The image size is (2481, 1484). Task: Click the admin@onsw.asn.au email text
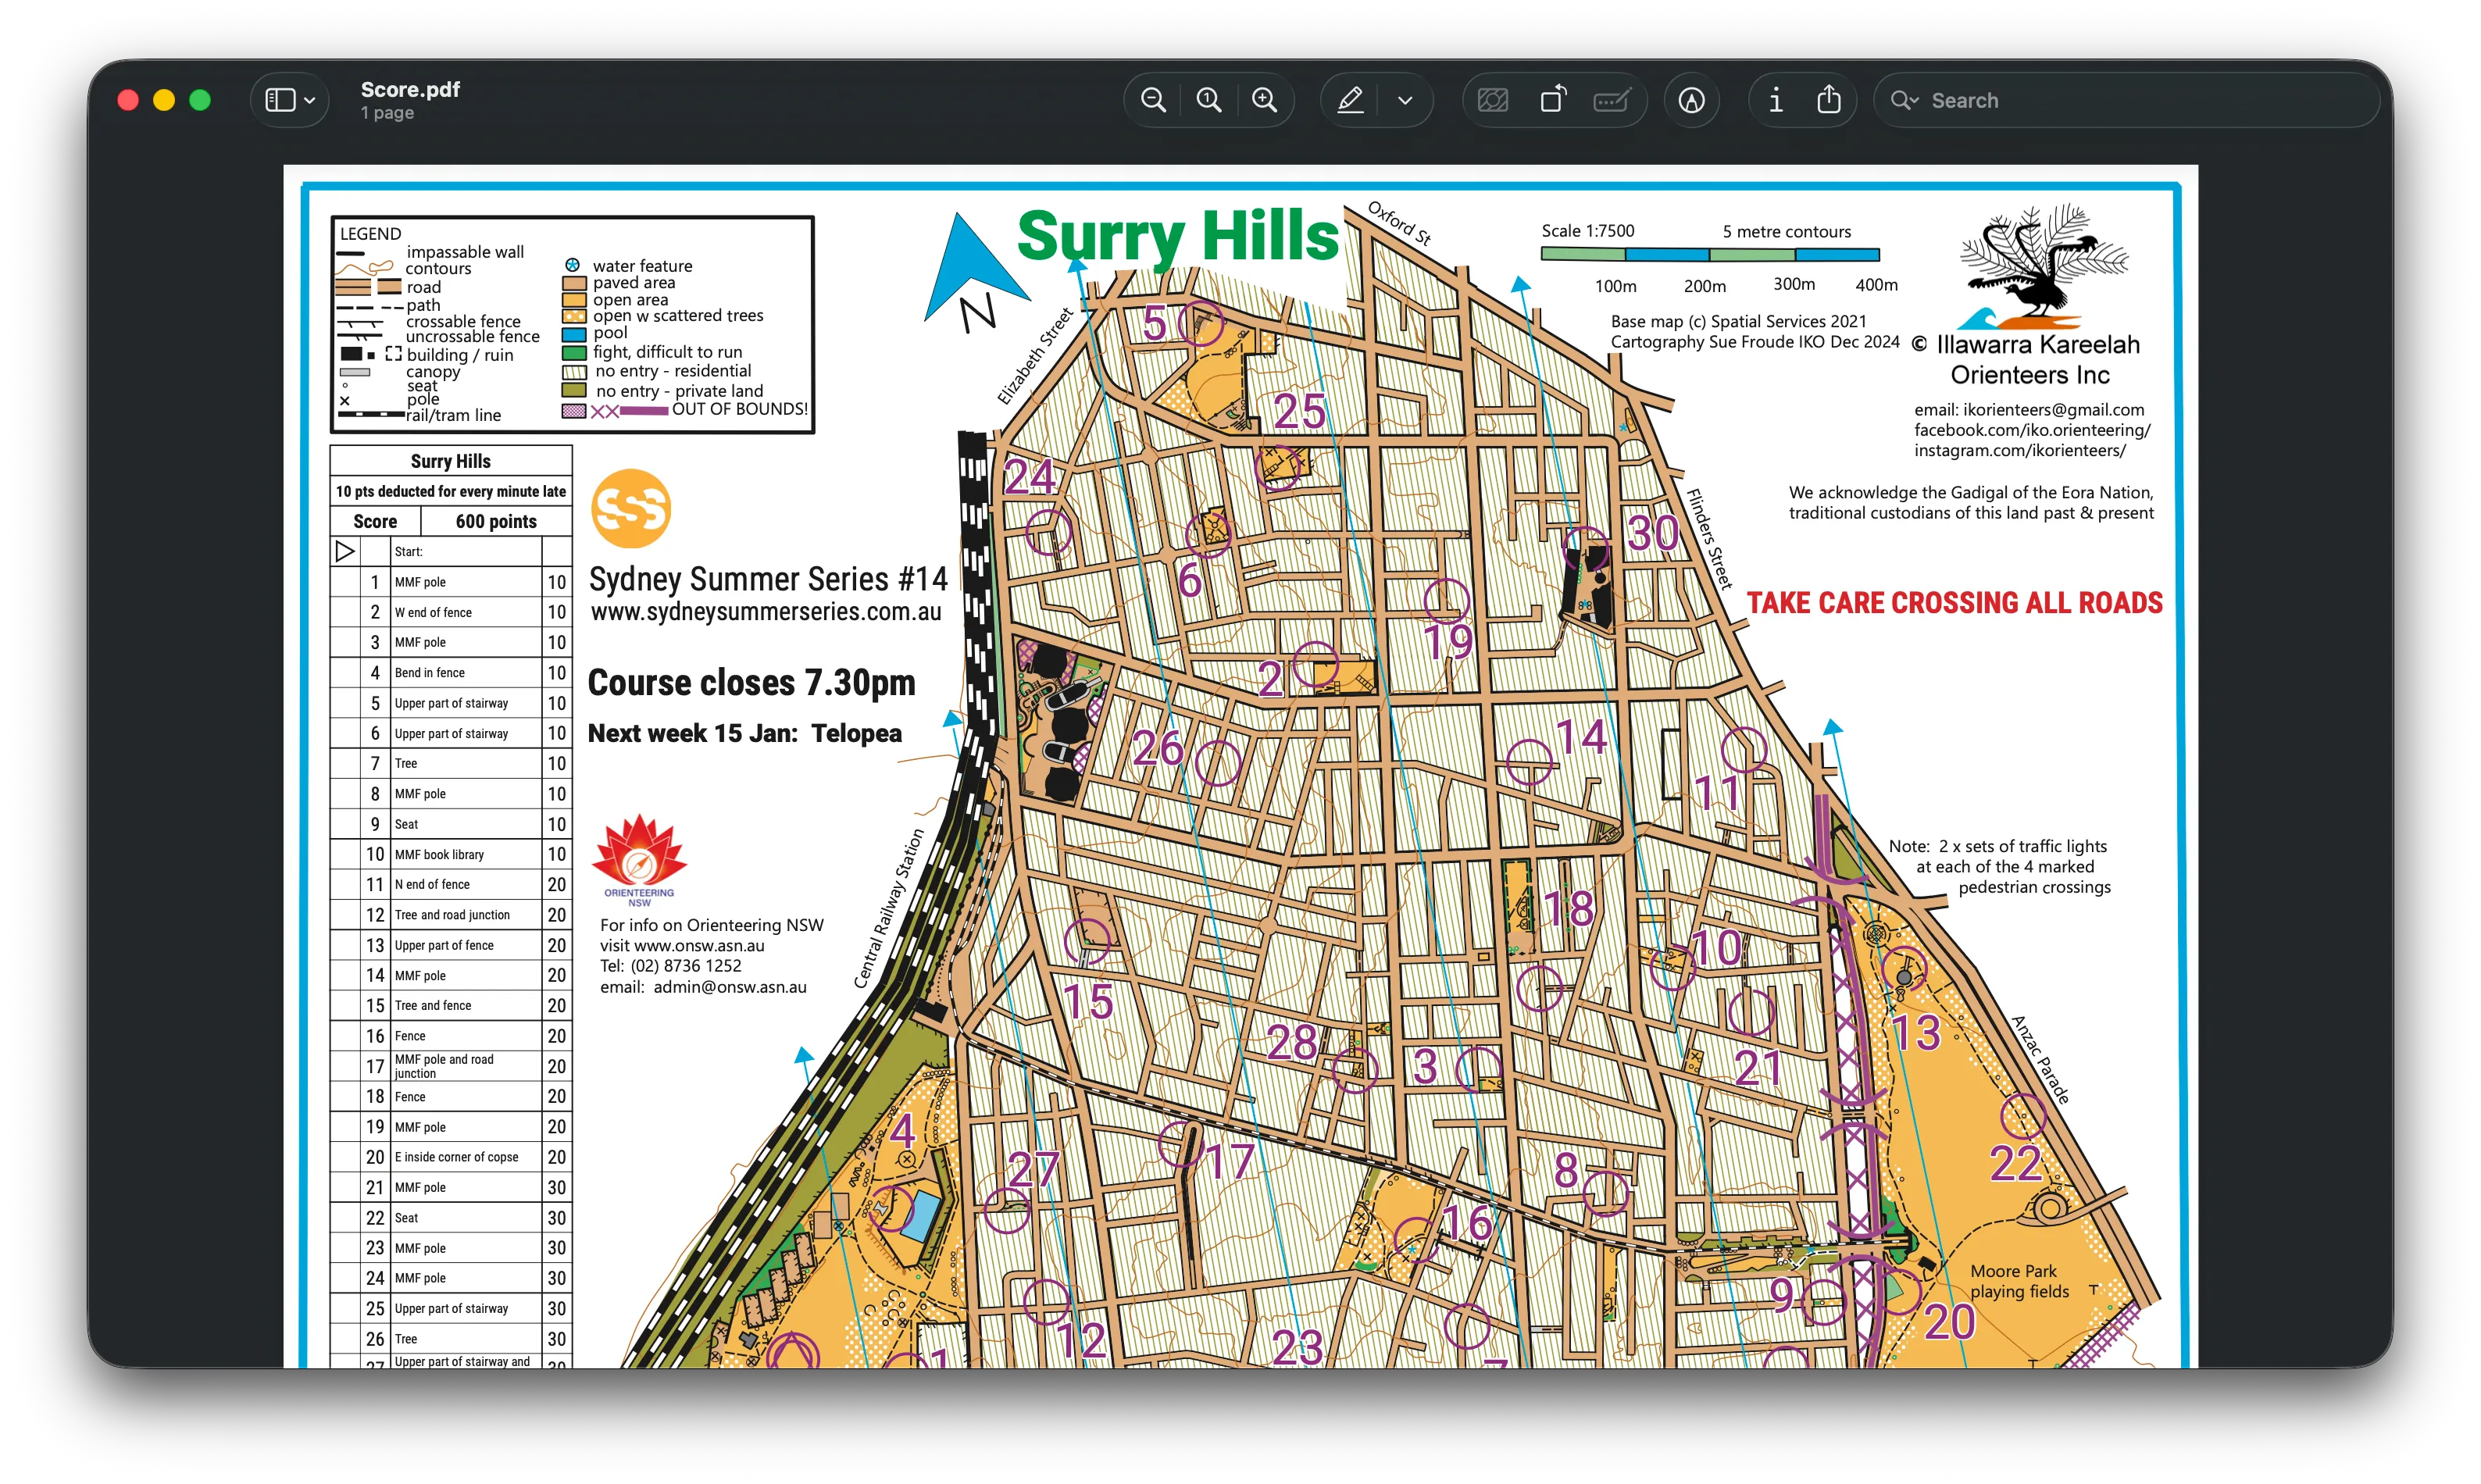[x=730, y=987]
